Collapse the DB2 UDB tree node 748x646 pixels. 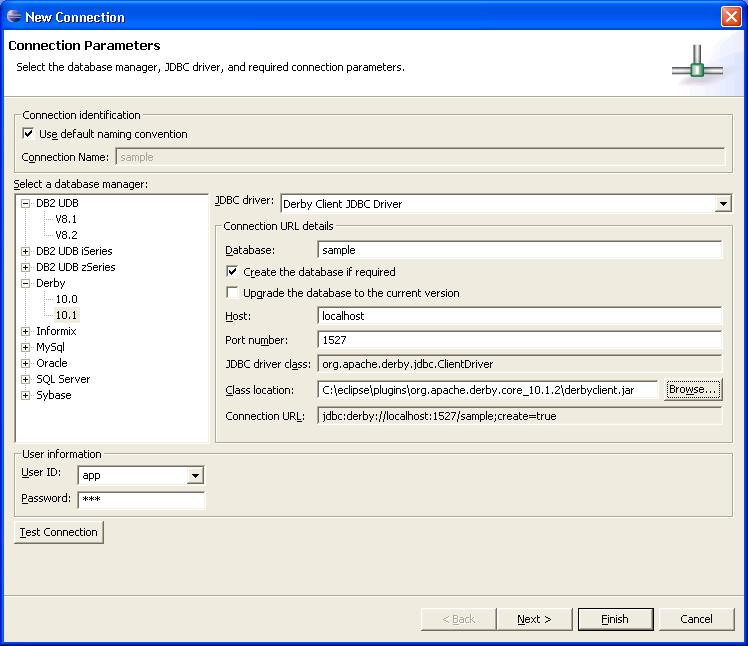pyautogui.click(x=26, y=203)
